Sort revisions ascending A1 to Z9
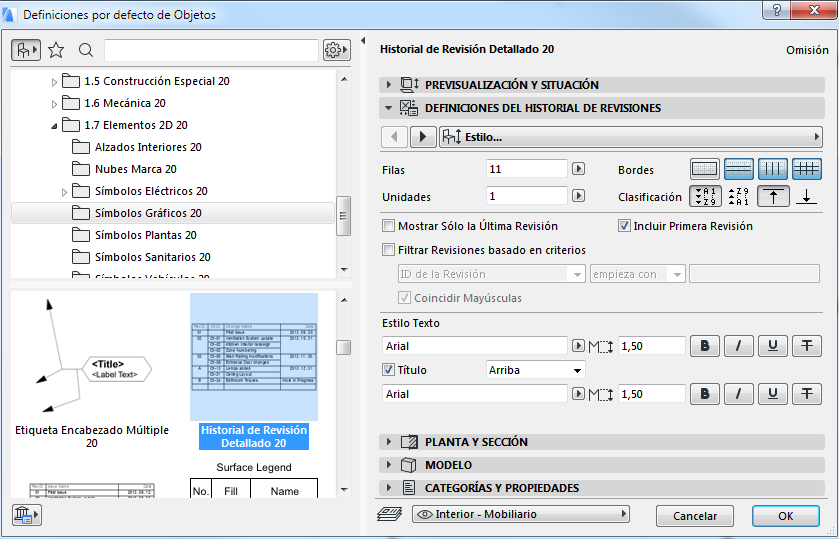 click(706, 196)
